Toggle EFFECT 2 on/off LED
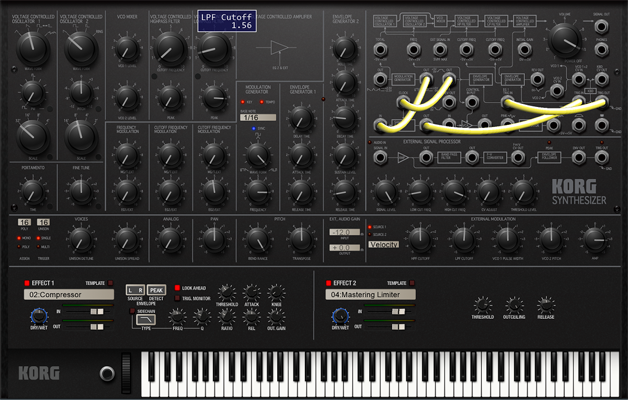Image resolution: width=628 pixels, height=400 pixels. (x=328, y=283)
